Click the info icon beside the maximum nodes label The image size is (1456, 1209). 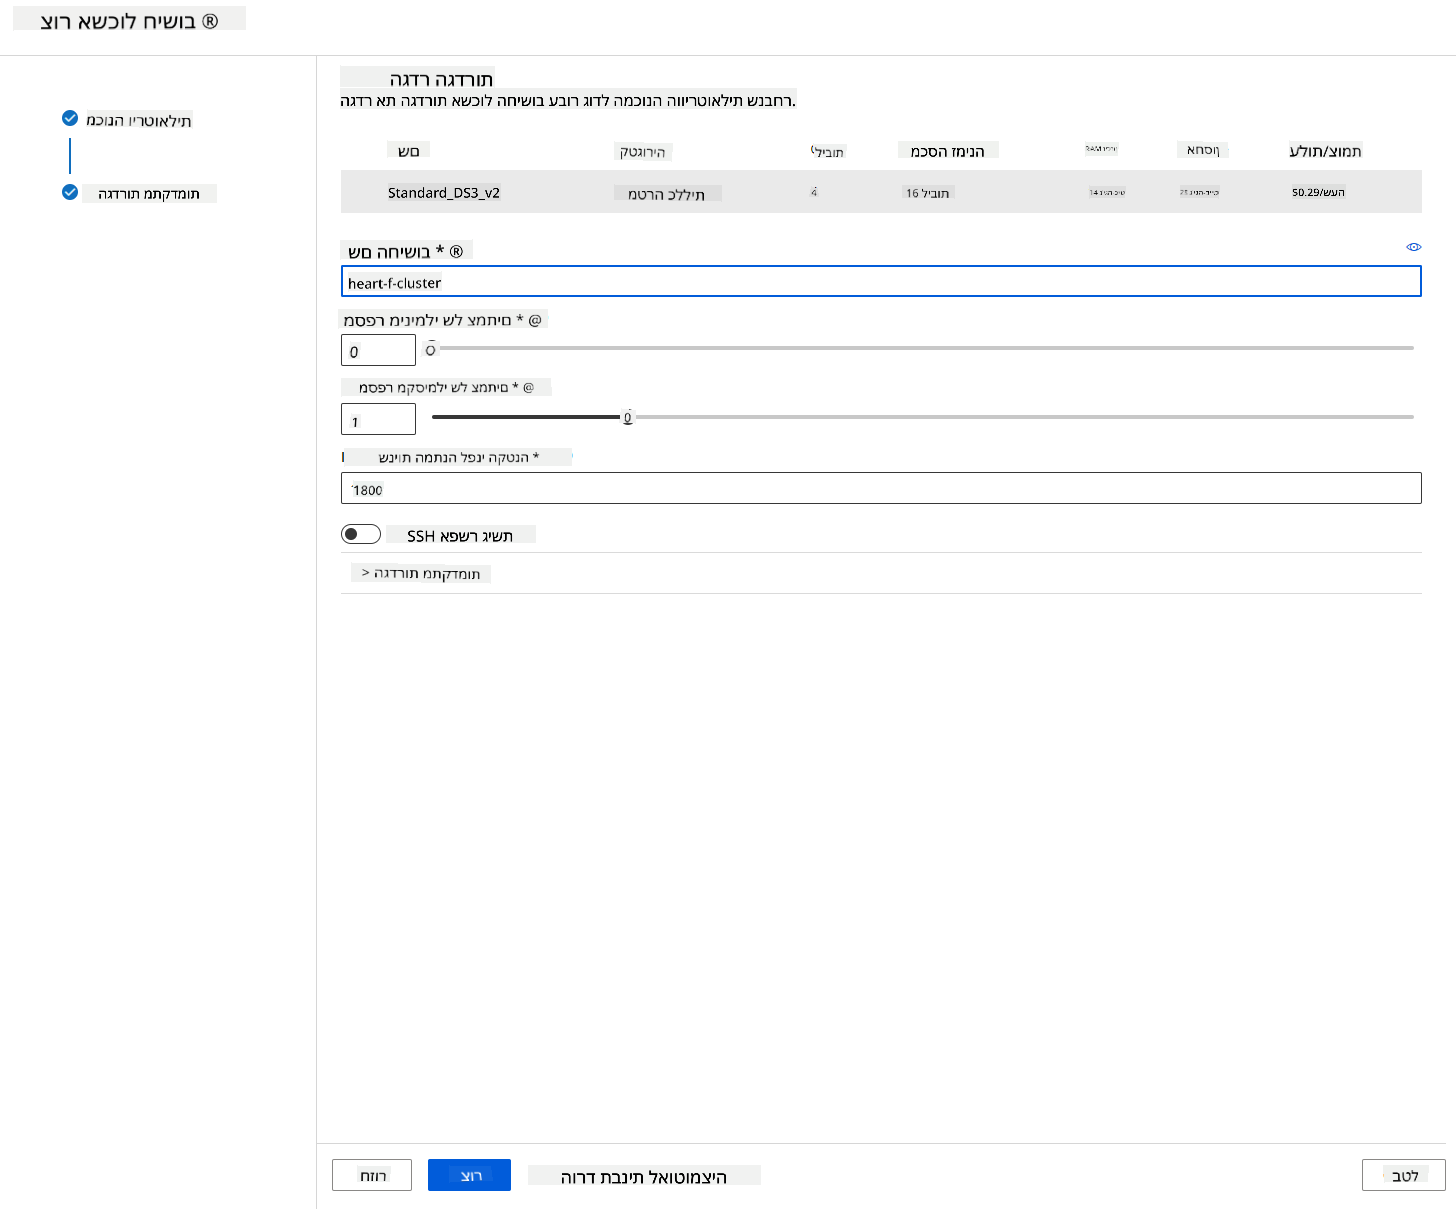click(x=528, y=387)
